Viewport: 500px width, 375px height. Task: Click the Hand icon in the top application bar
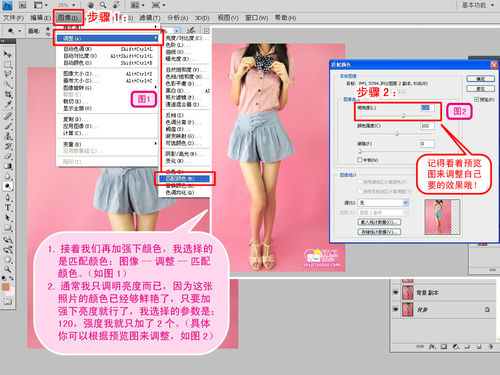90,5
